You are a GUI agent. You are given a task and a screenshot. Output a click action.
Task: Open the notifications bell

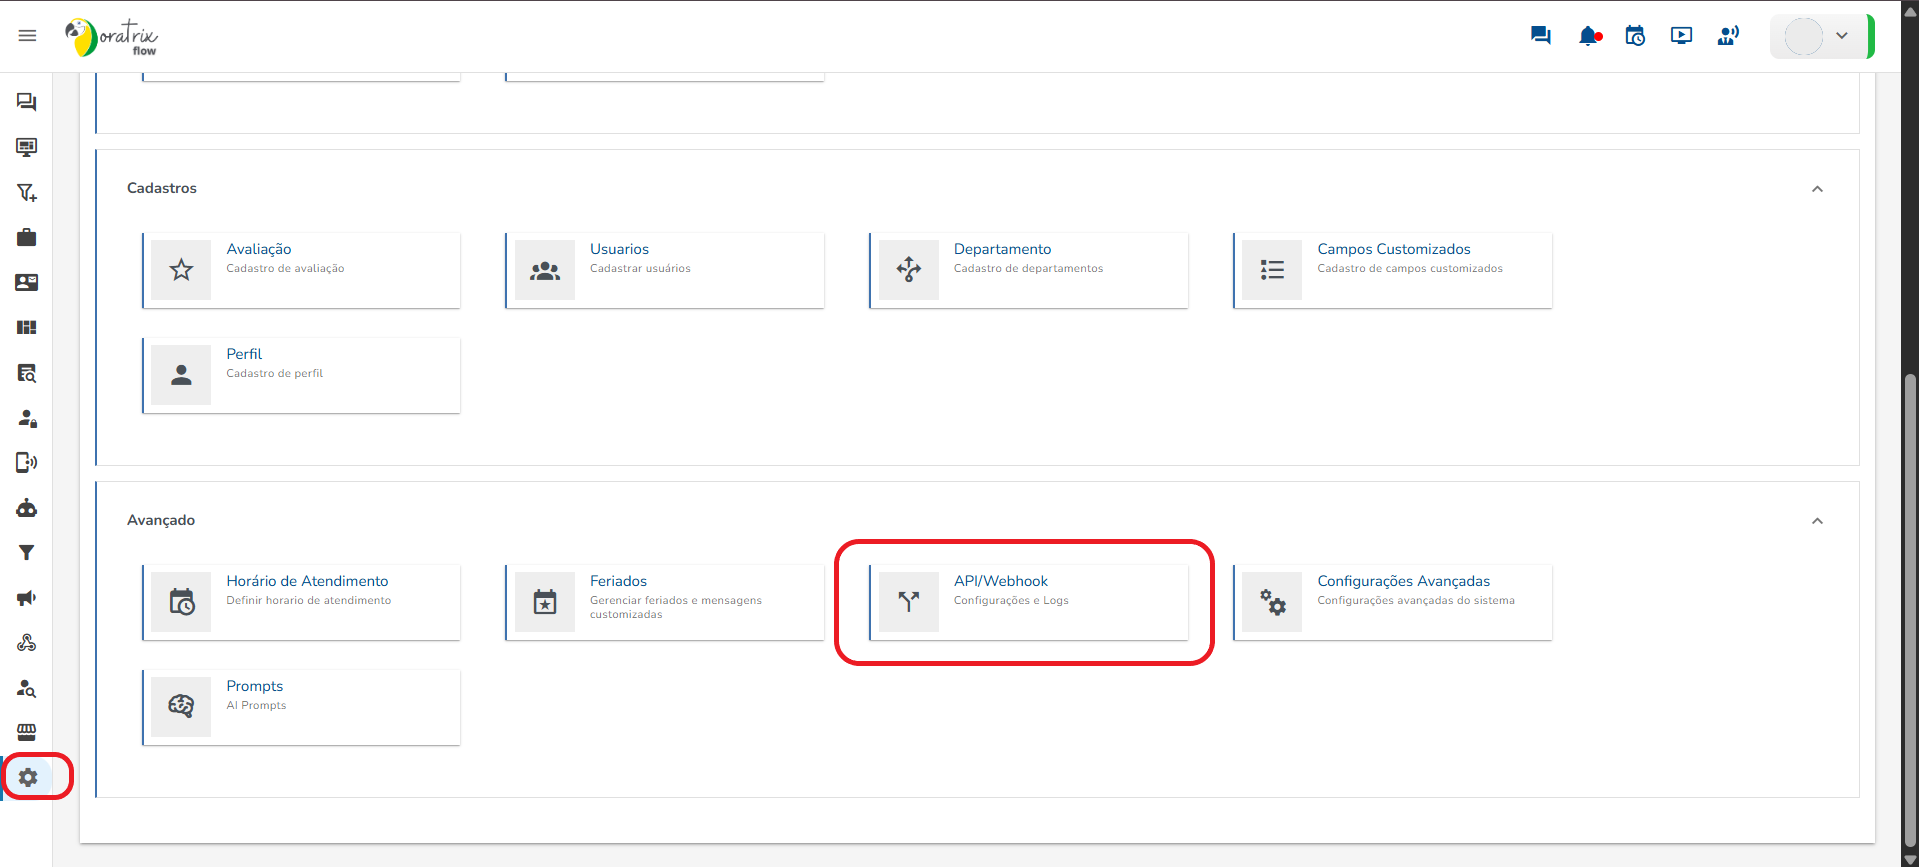[1588, 36]
